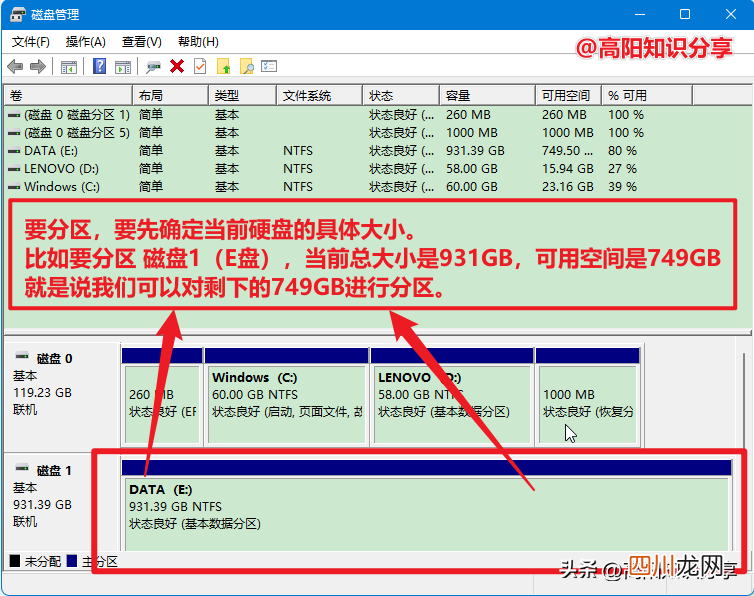The height and width of the screenshot is (596, 754).
Task: Sort by the 文件系统 column header
Action: (319, 95)
